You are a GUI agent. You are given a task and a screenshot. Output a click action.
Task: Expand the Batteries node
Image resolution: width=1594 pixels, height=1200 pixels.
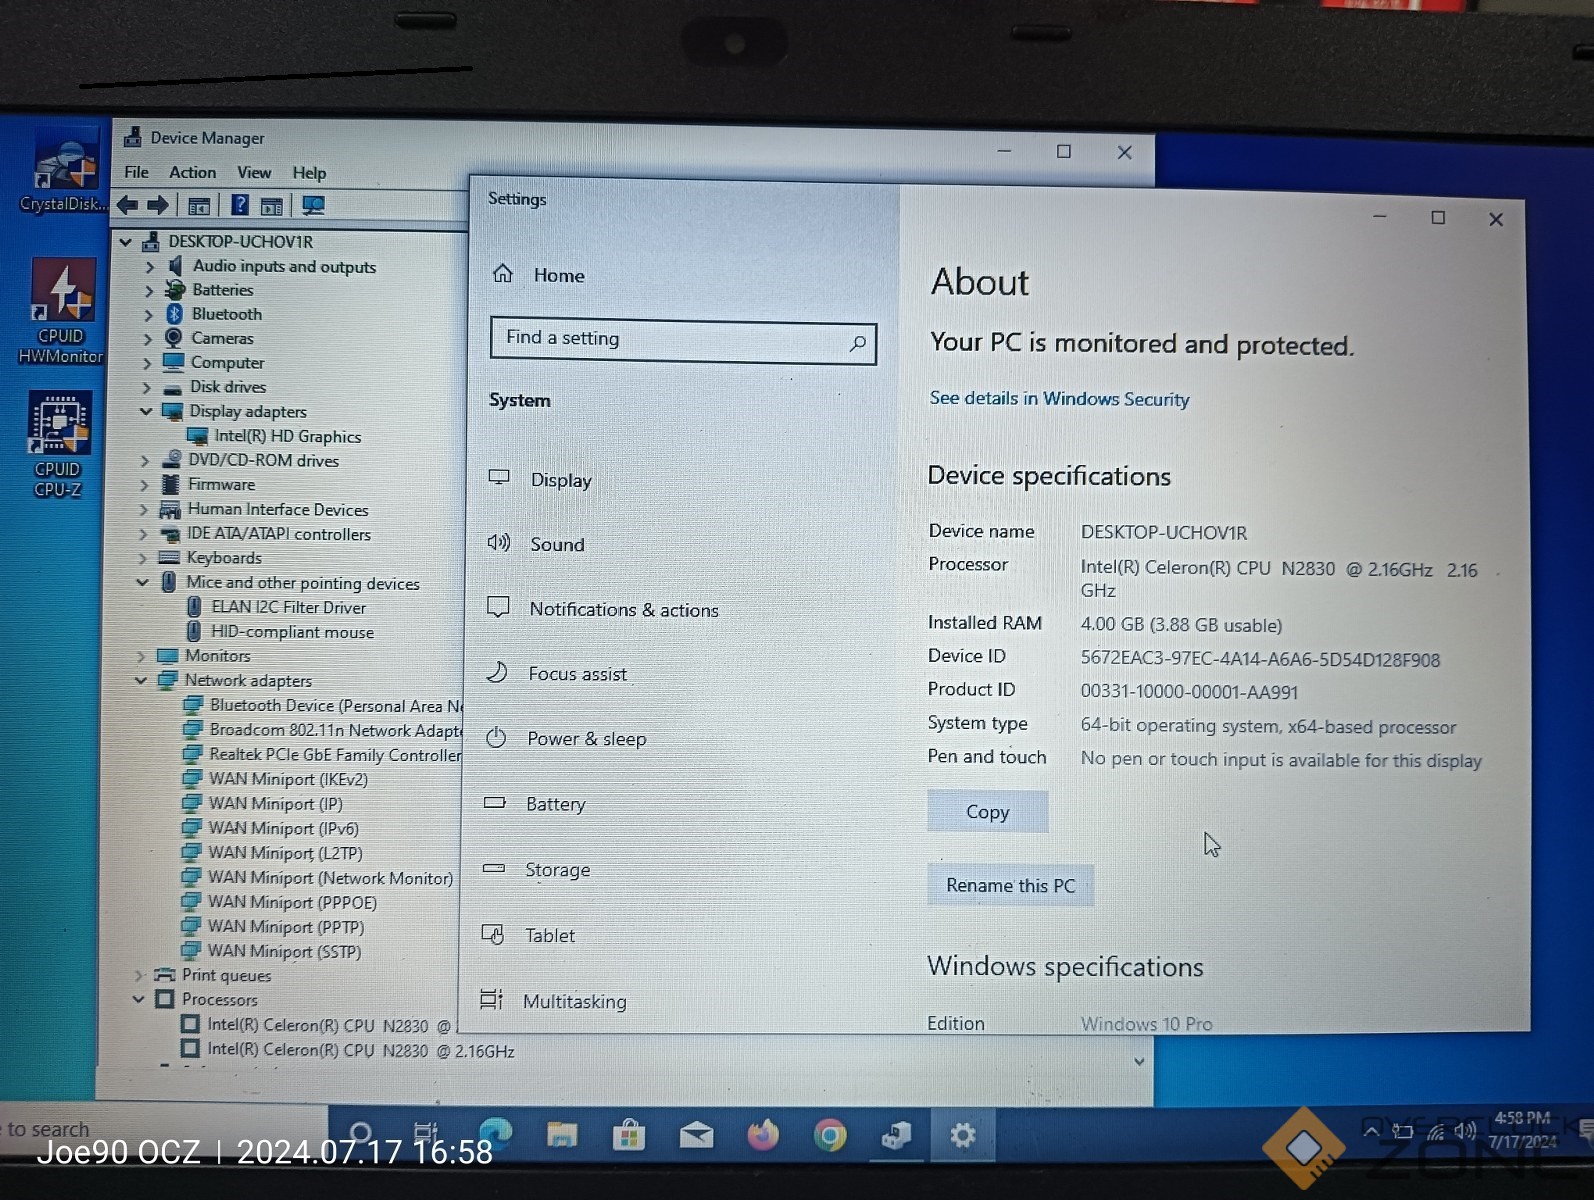pyautogui.click(x=149, y=291)
